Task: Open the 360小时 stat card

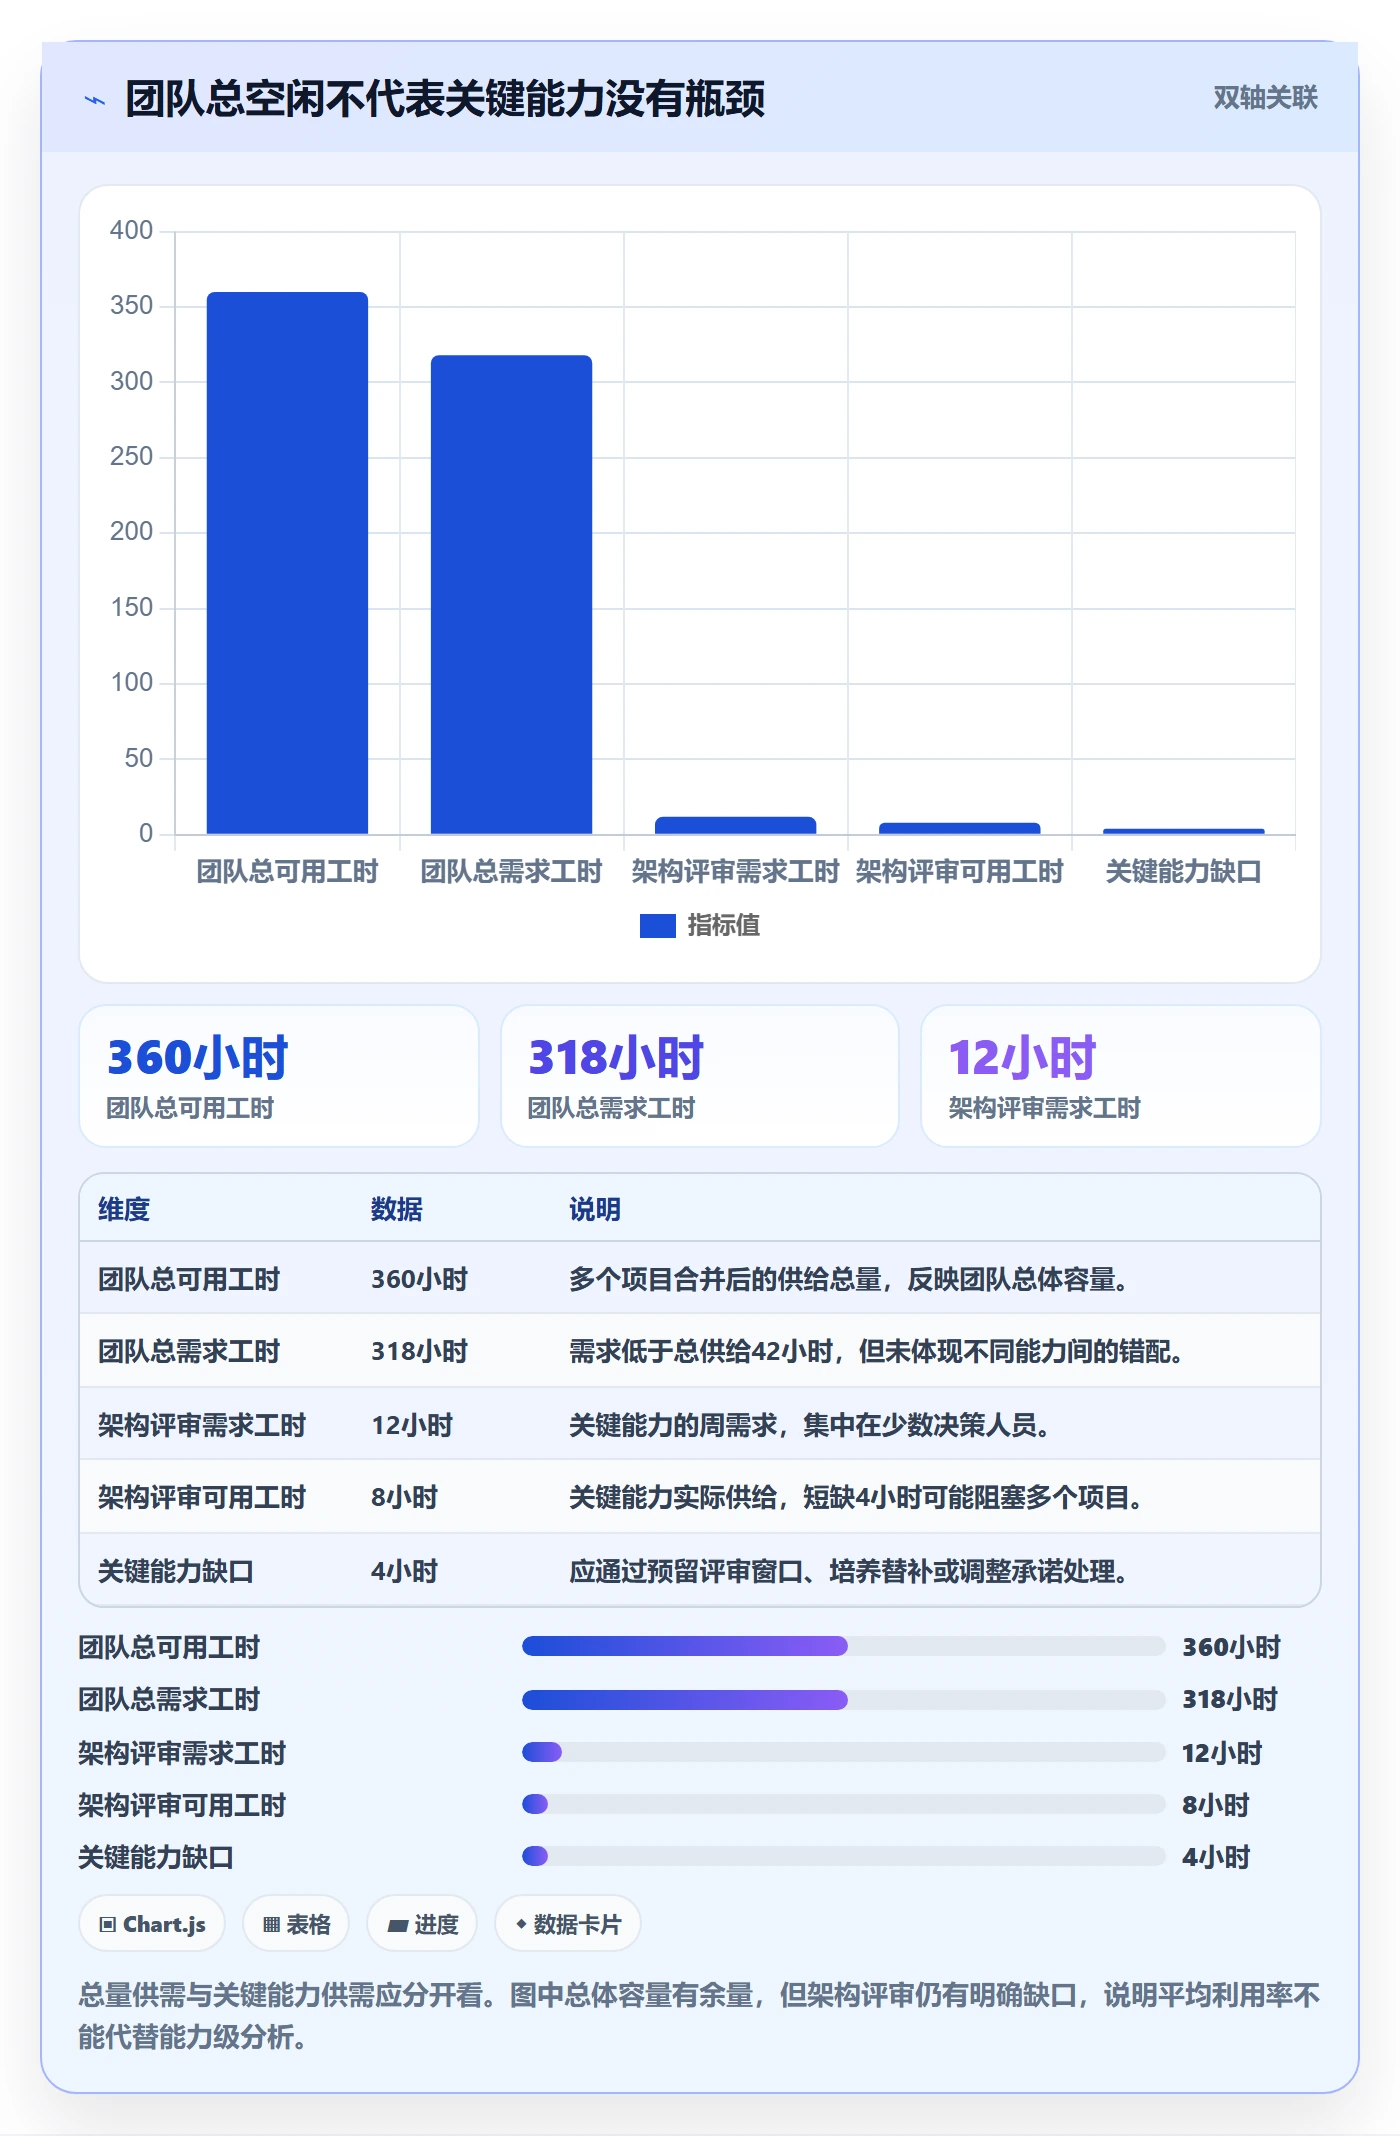Action: click(279, 1076)
